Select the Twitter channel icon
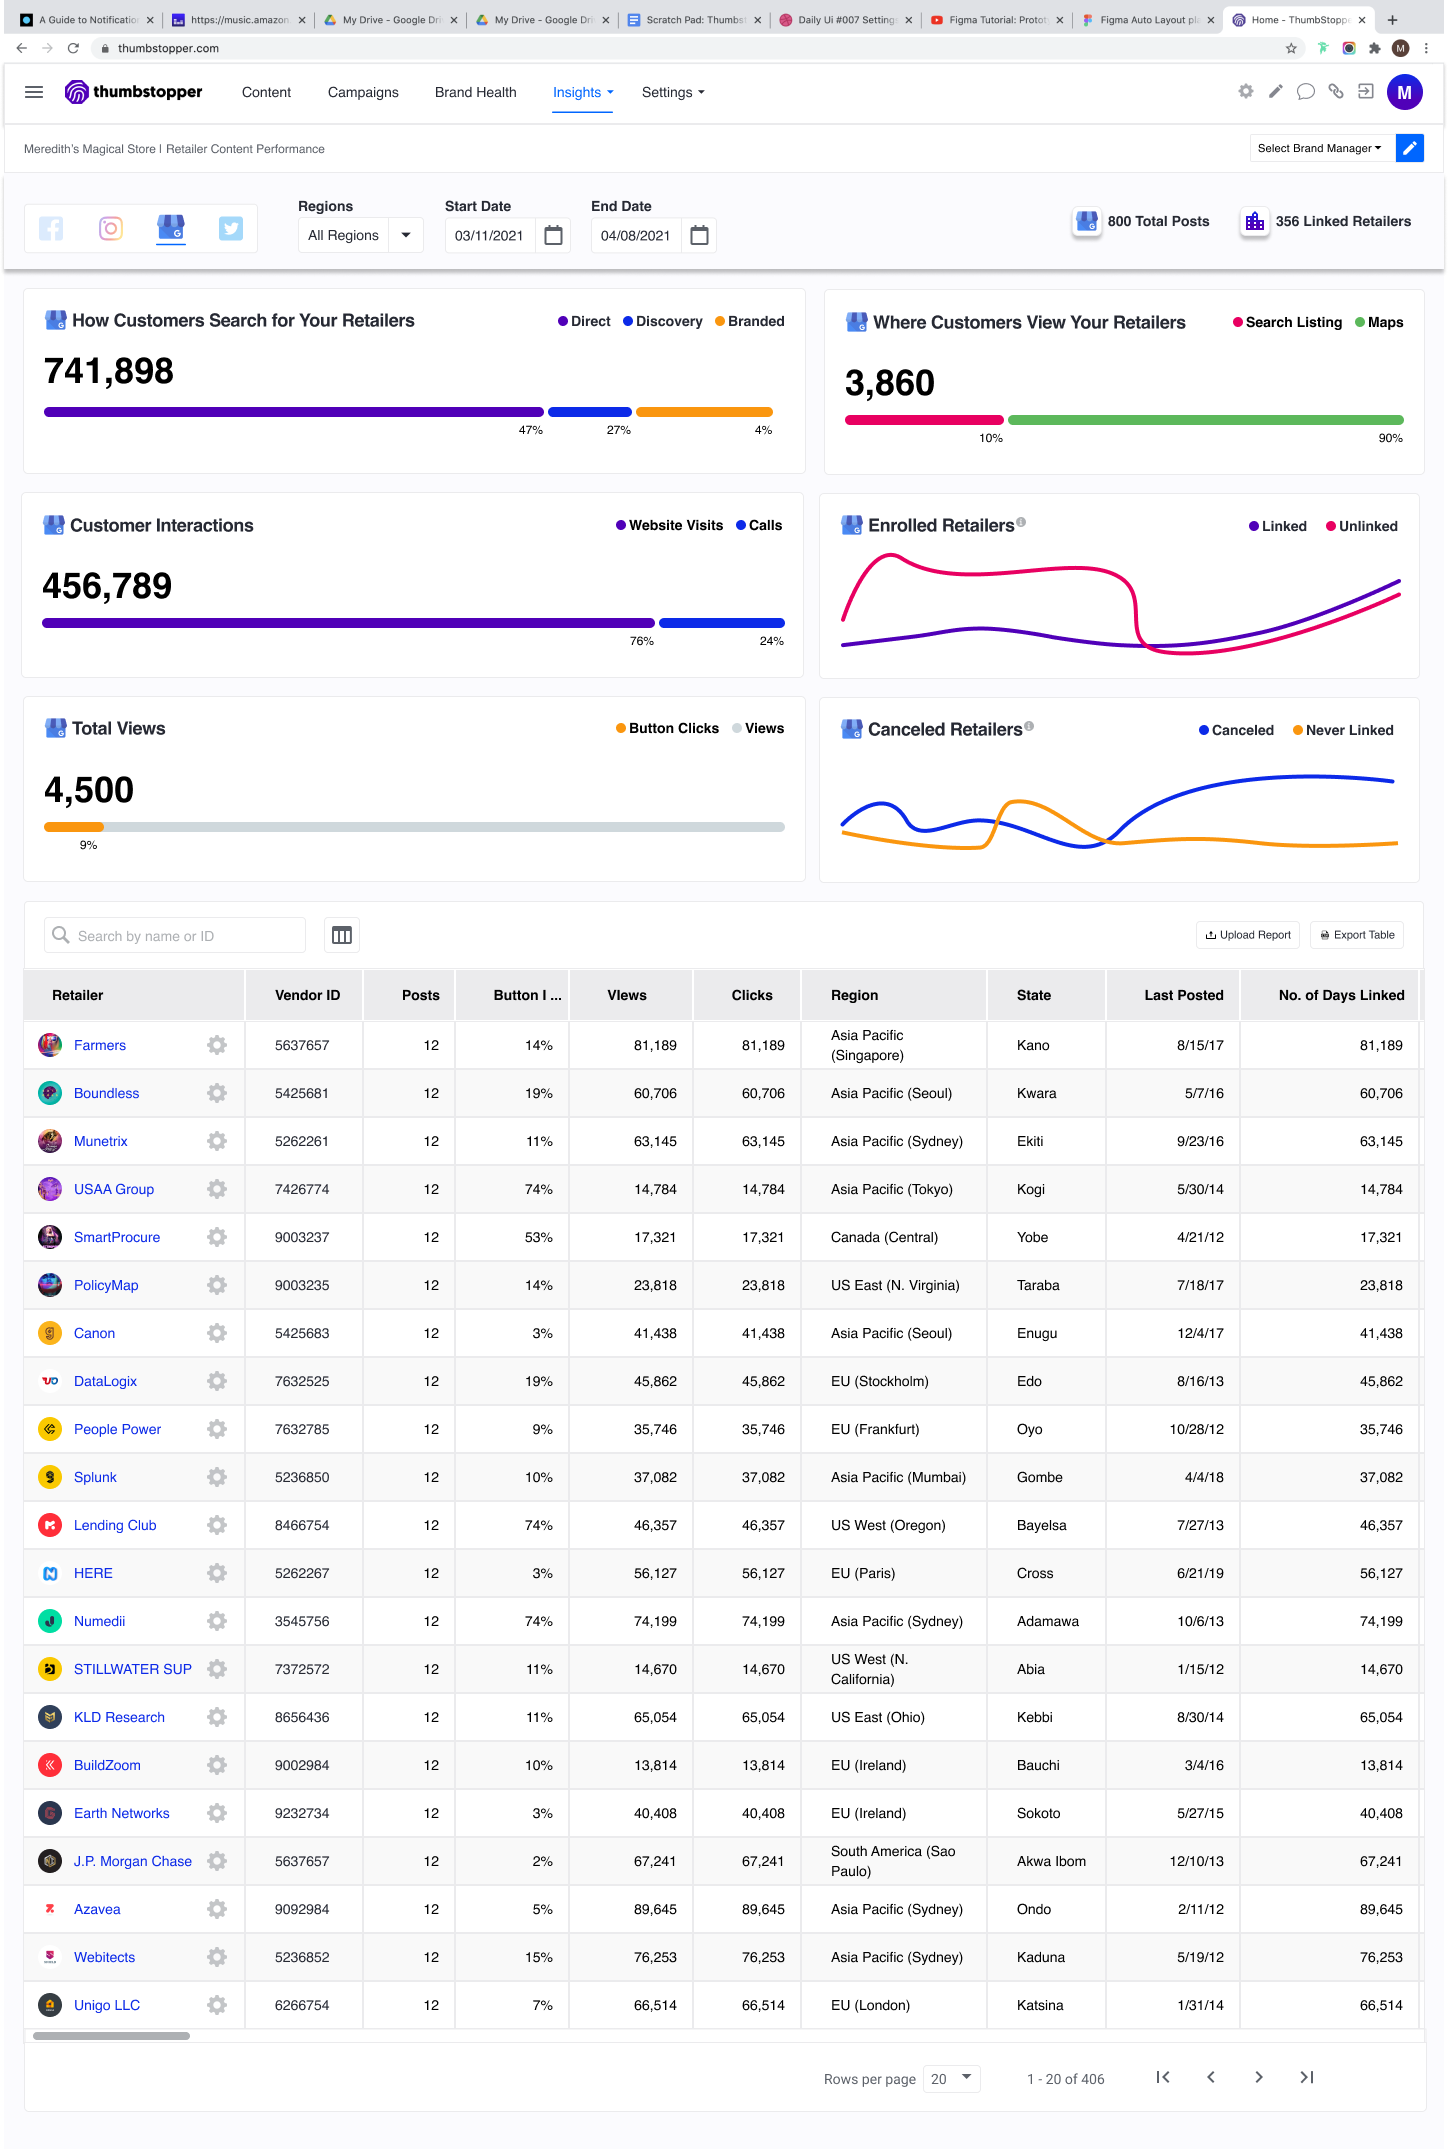 [x=231, y=228]
